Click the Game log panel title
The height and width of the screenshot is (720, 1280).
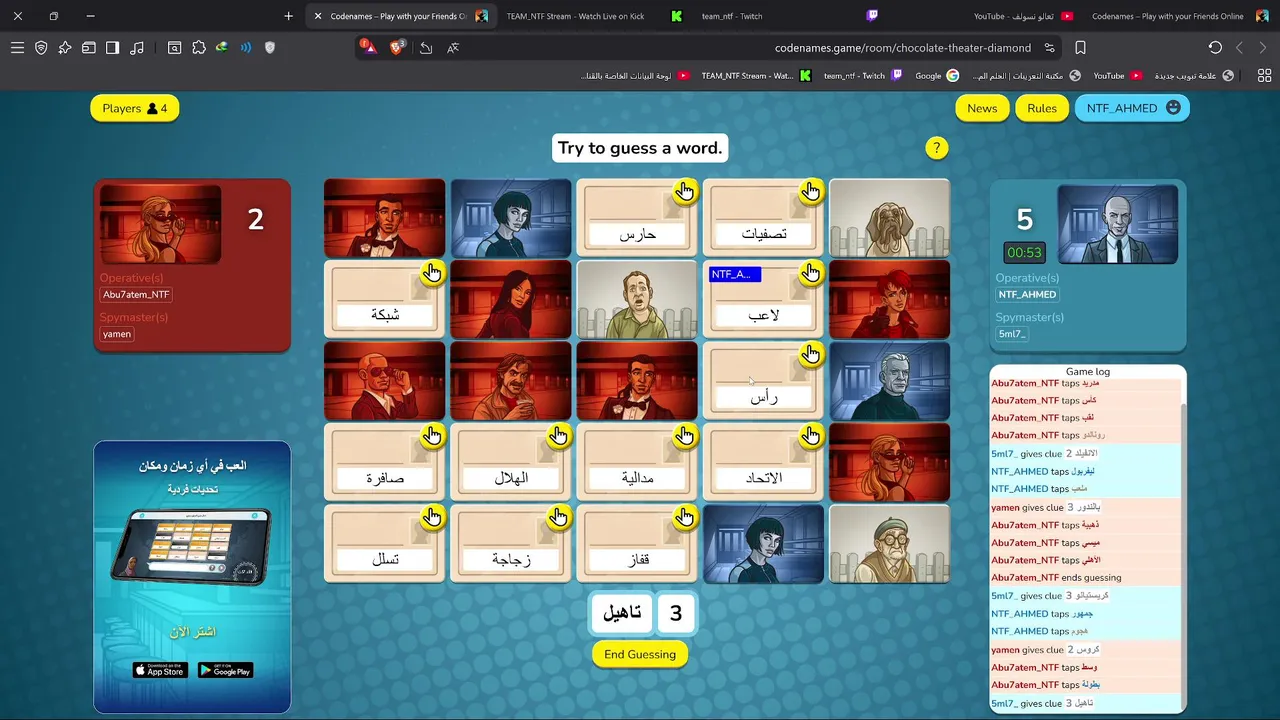point(1088,371)
